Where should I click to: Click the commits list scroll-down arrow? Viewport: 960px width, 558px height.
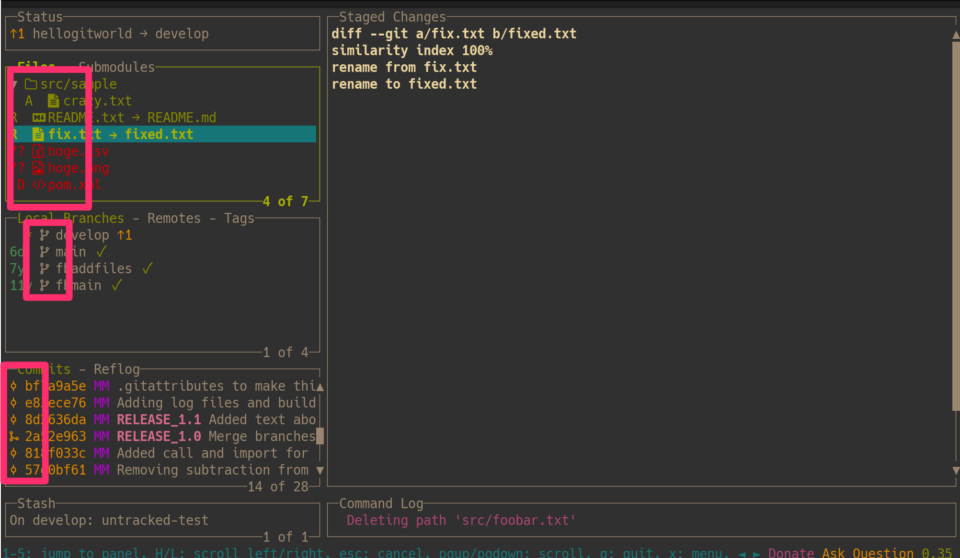320,470
